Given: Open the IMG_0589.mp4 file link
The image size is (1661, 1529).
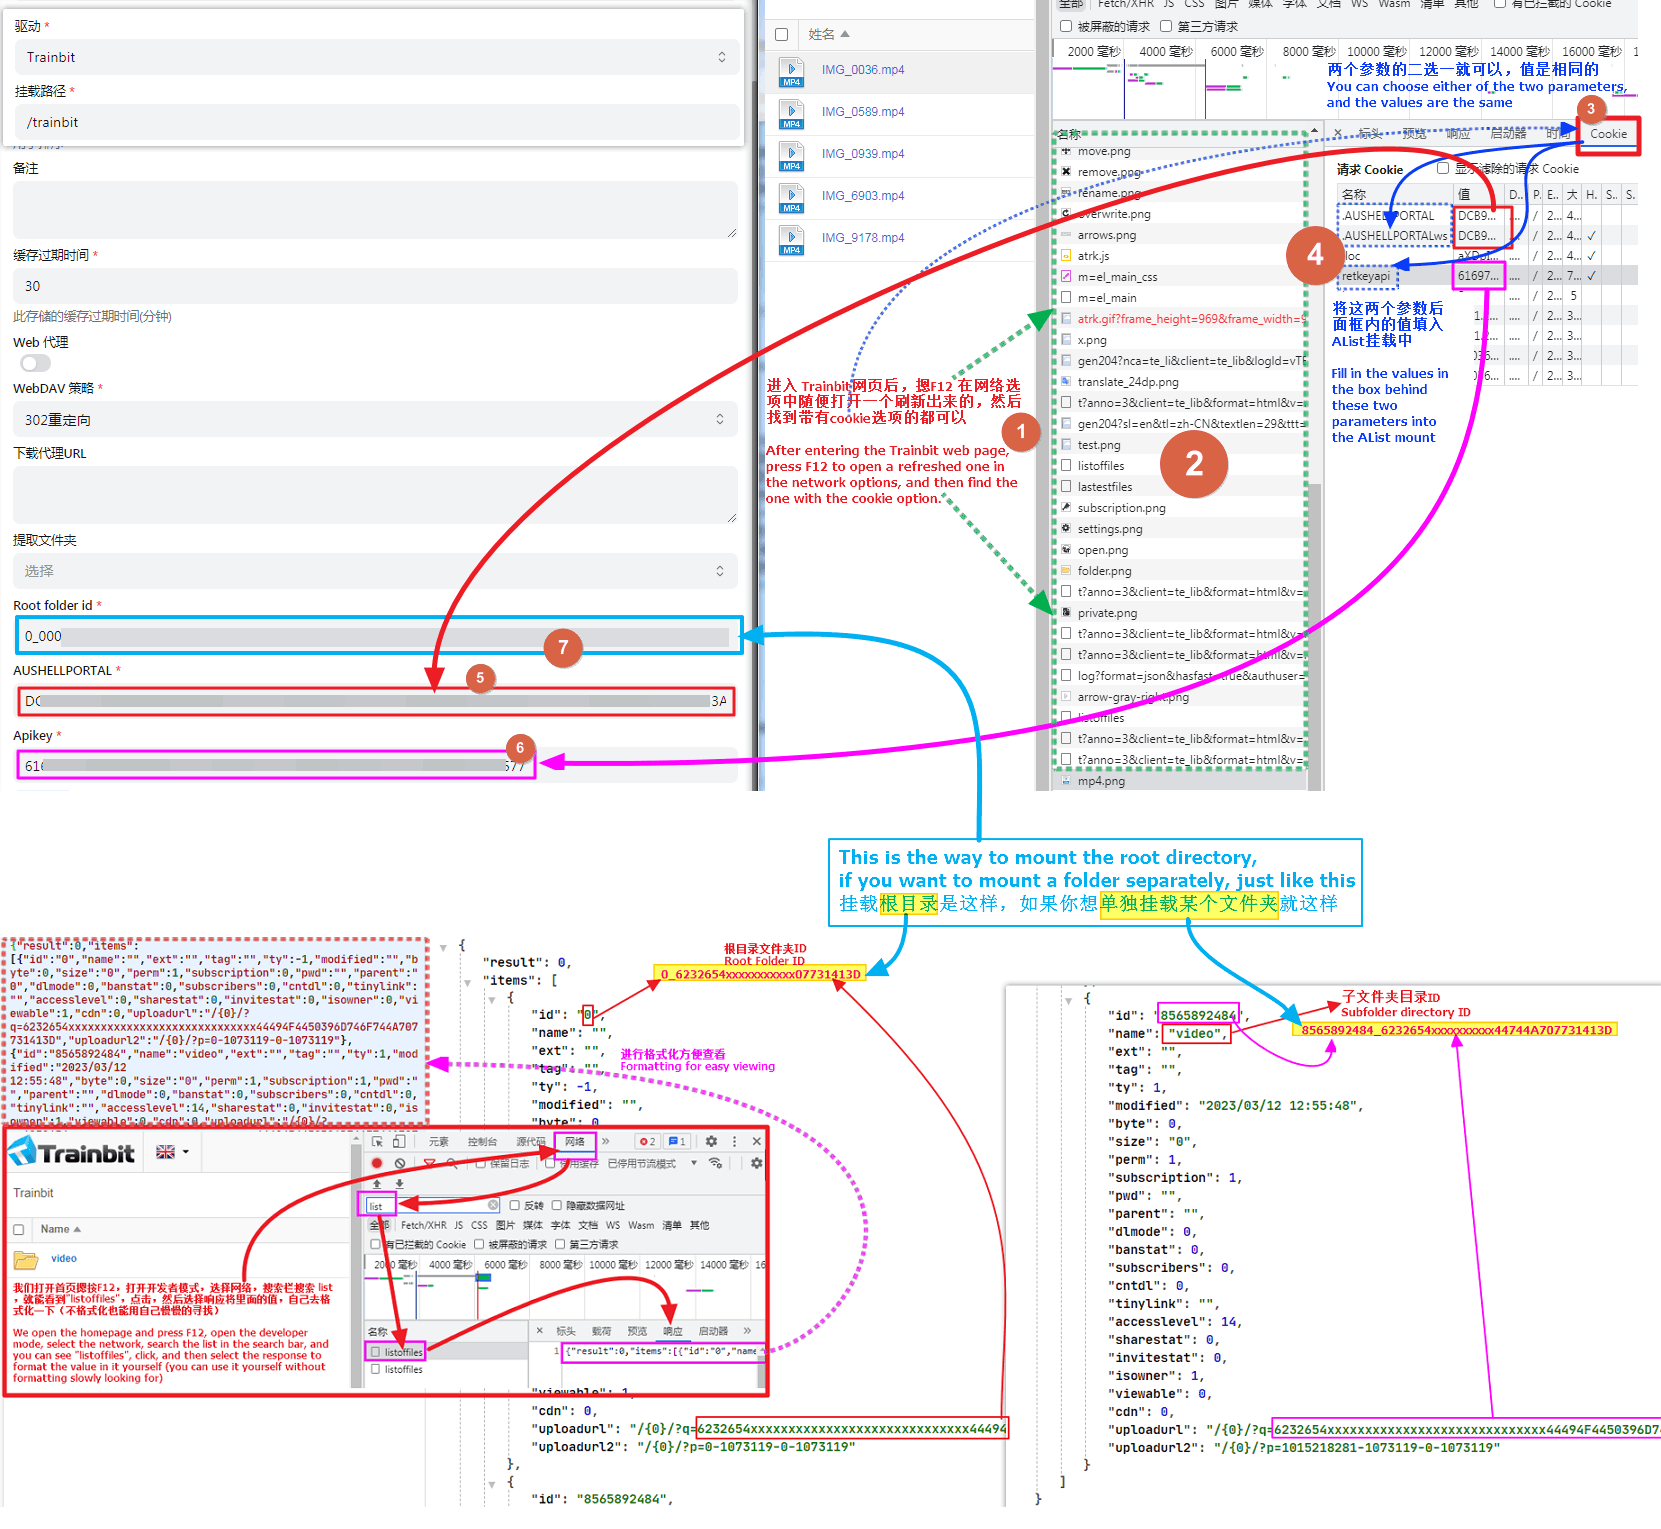Looking at the screenshot, I should pyautogui.click(x=862, y=112).
